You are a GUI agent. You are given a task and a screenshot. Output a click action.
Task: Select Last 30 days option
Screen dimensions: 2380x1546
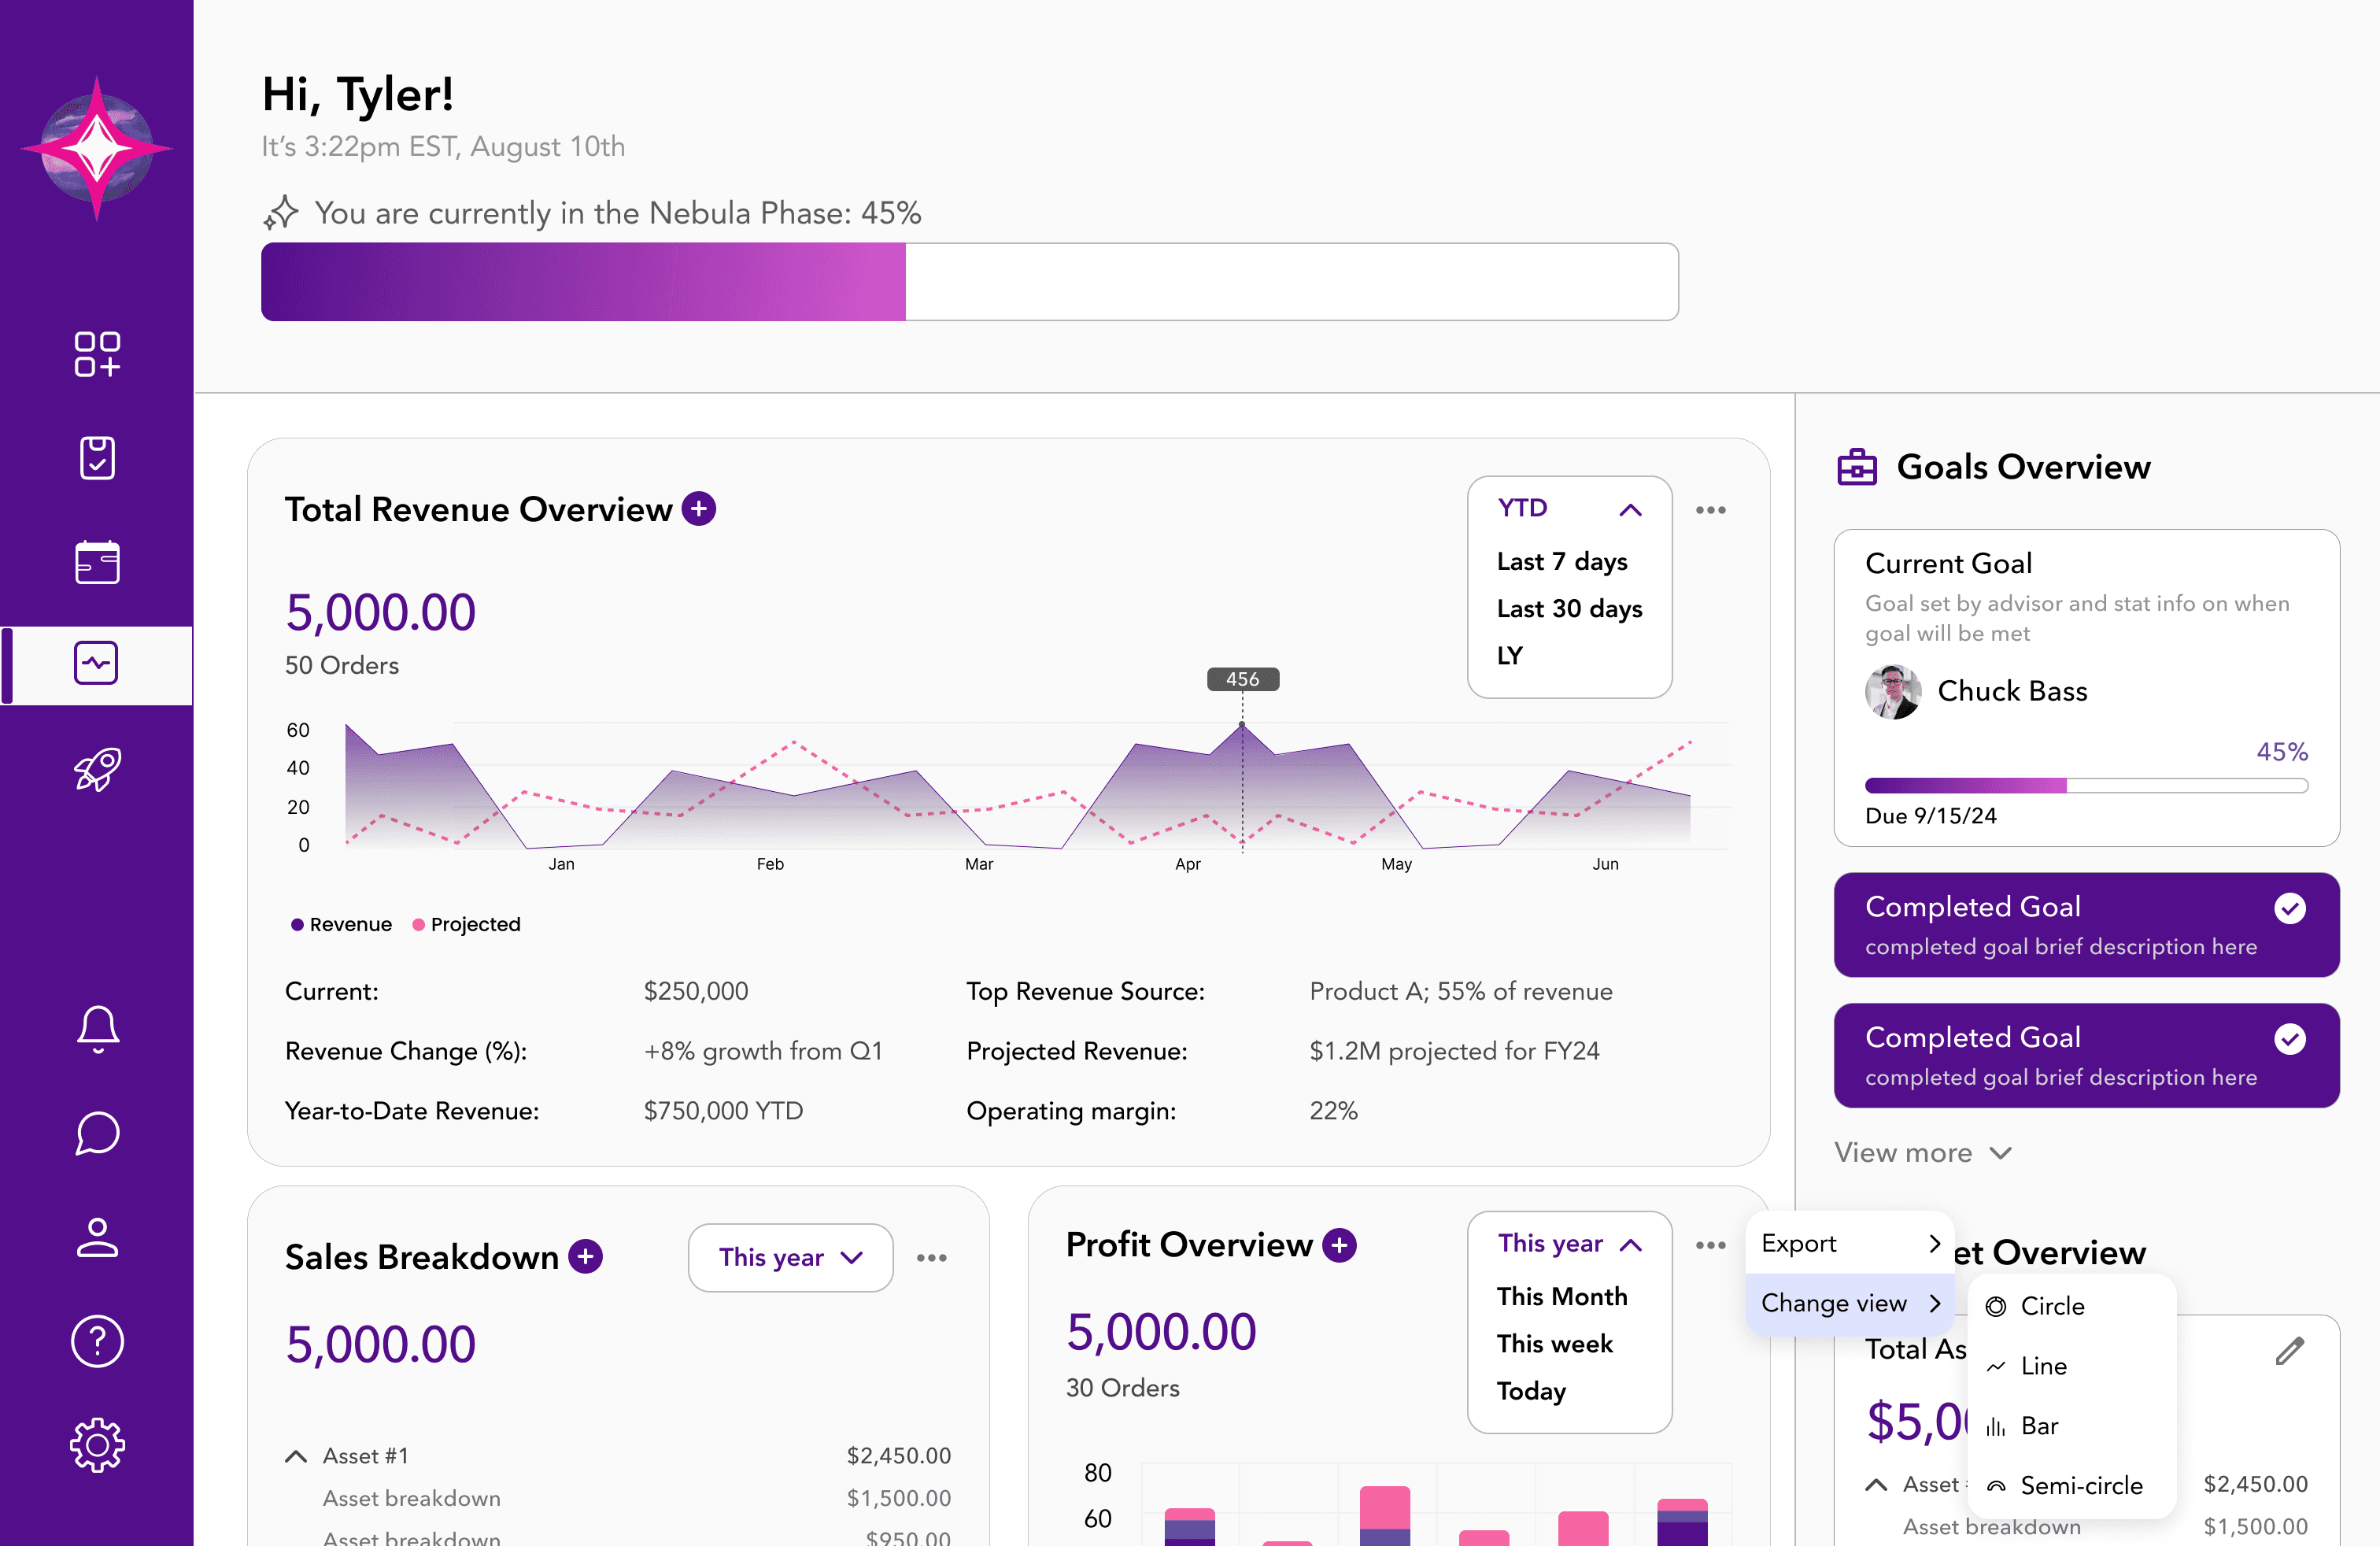point(1569,608)
